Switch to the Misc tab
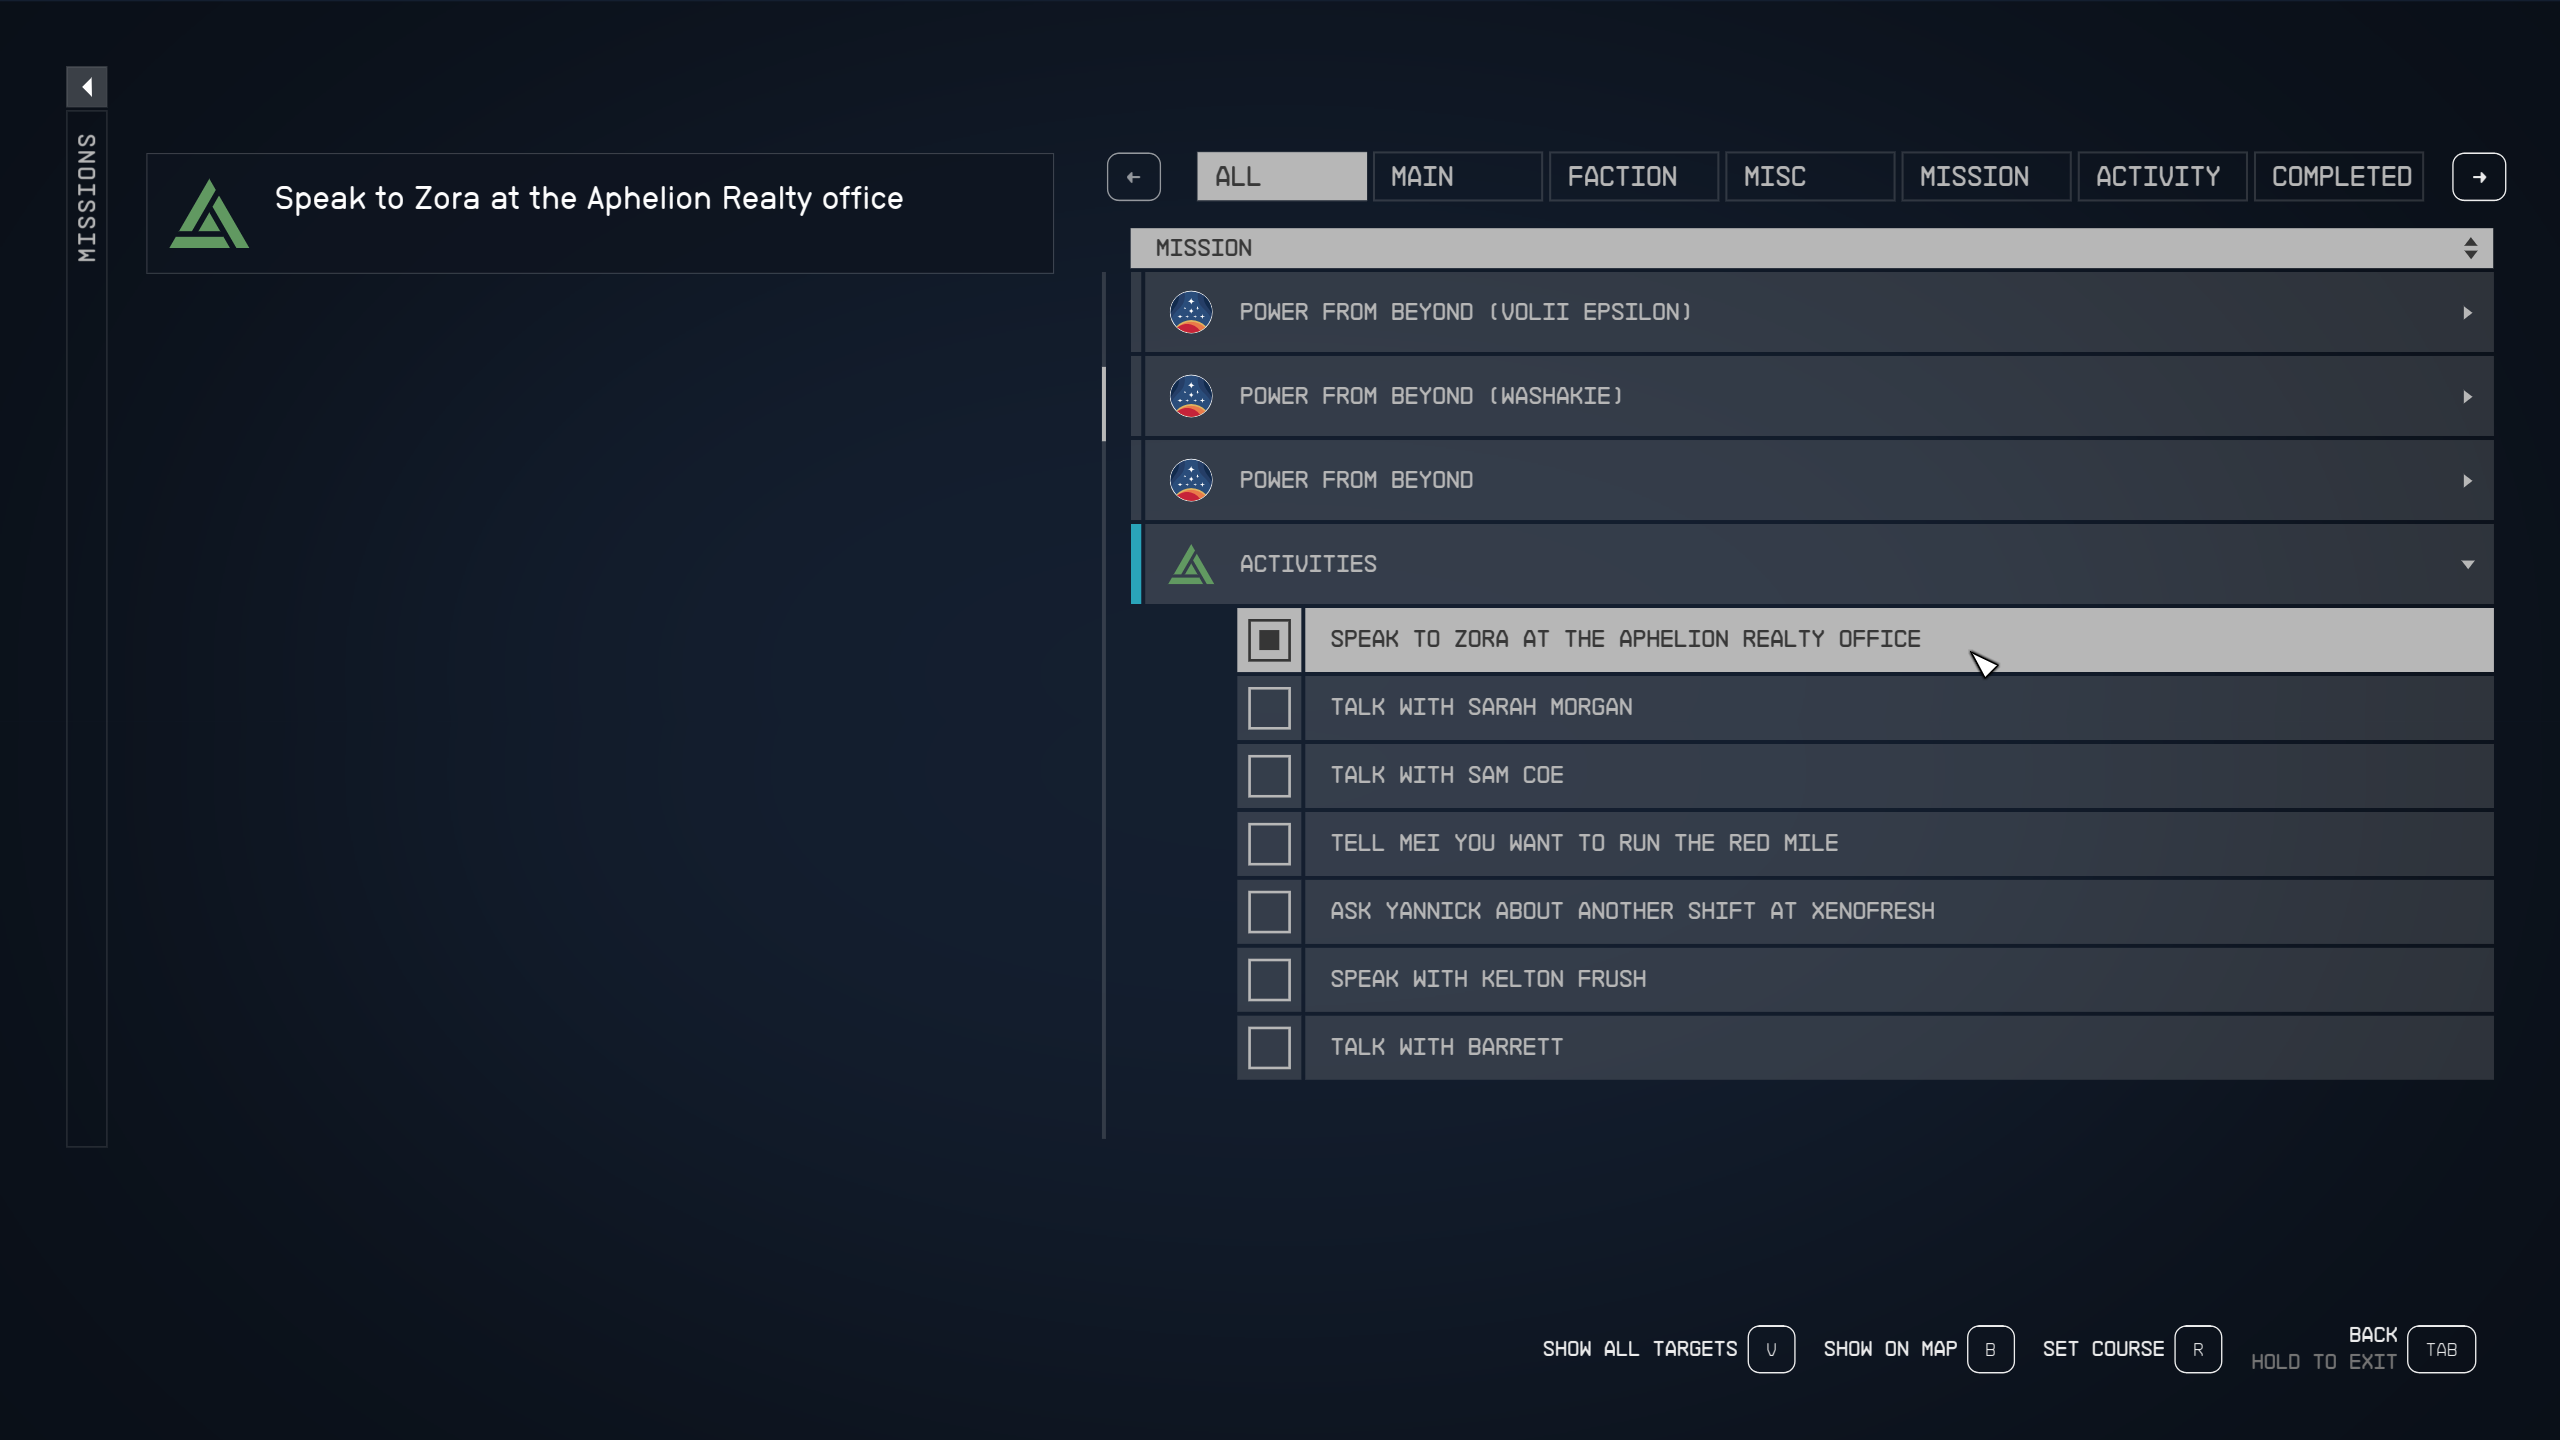The image size is (2560, 1440). point(1809,177)
